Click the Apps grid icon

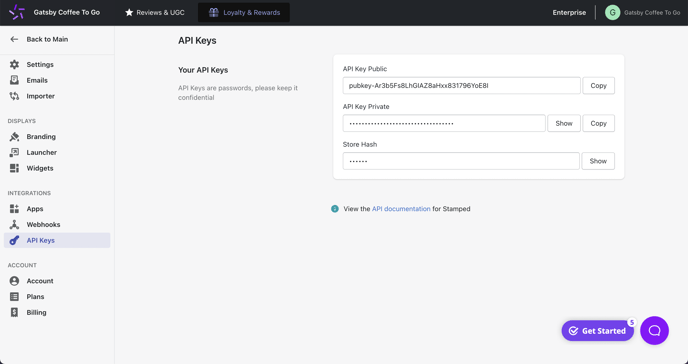(x=14, y=209)
